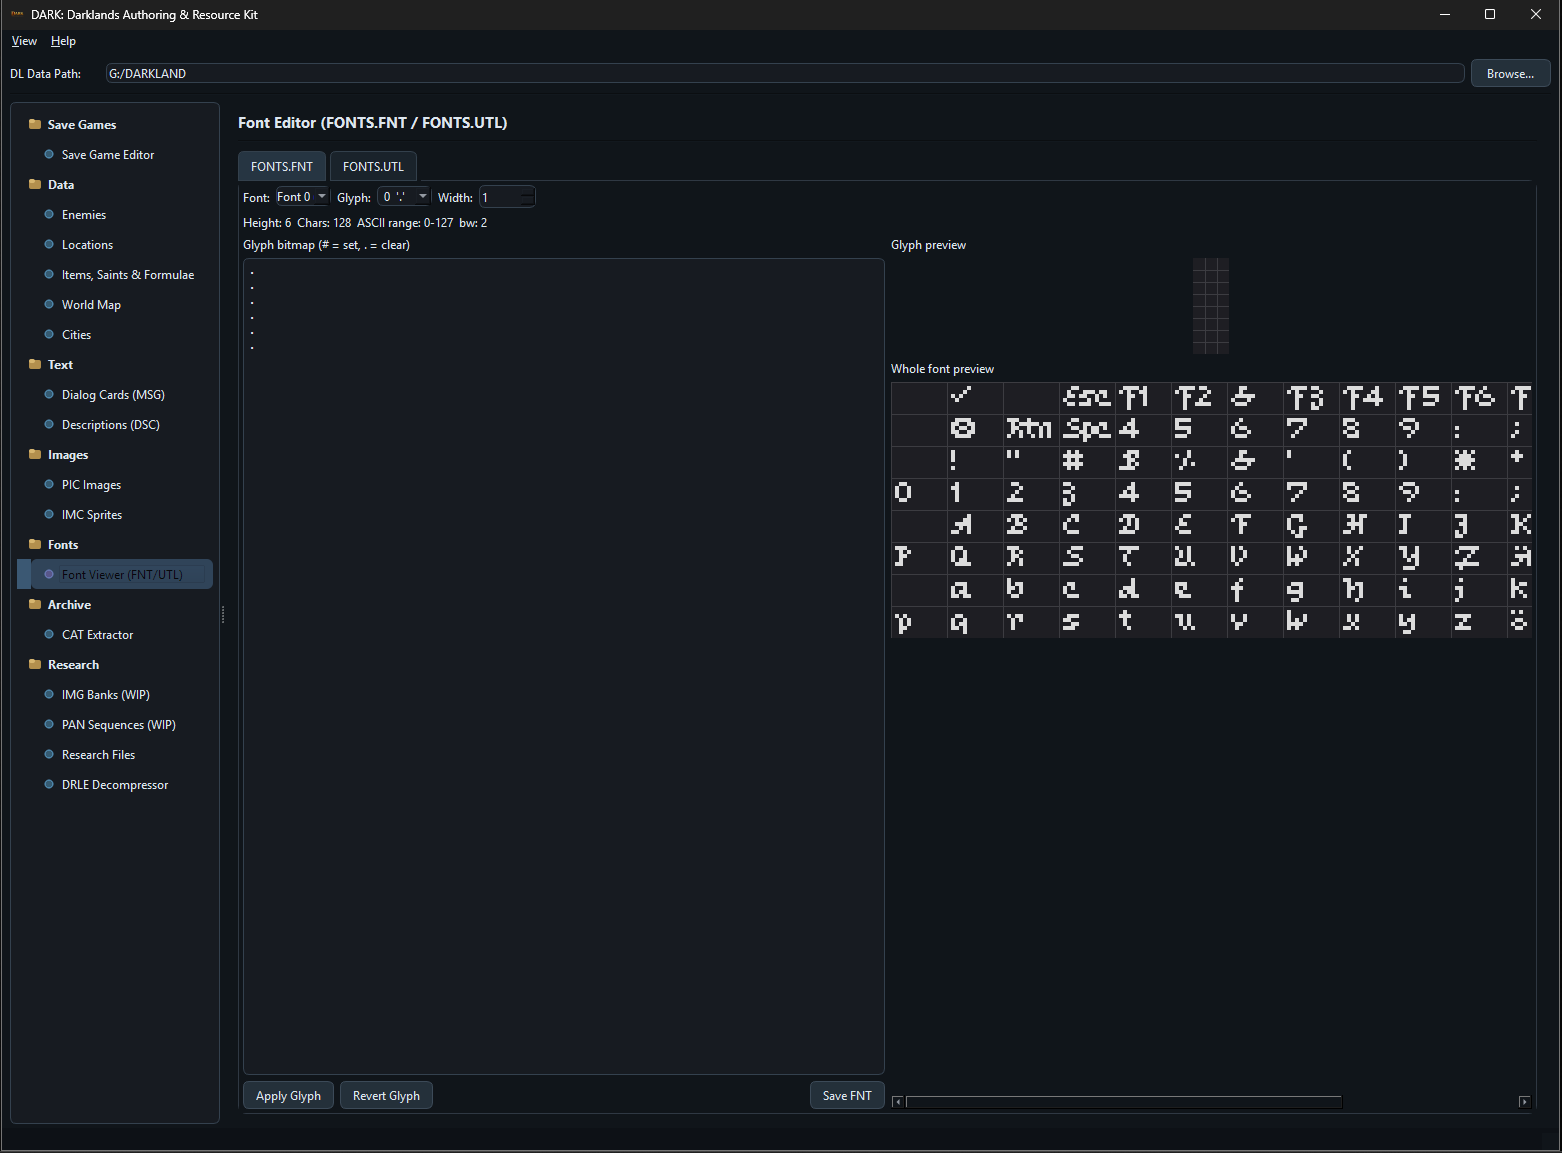Open the Font dropdown showing Font 0
1562x1153 pixels.
(302, 197)
